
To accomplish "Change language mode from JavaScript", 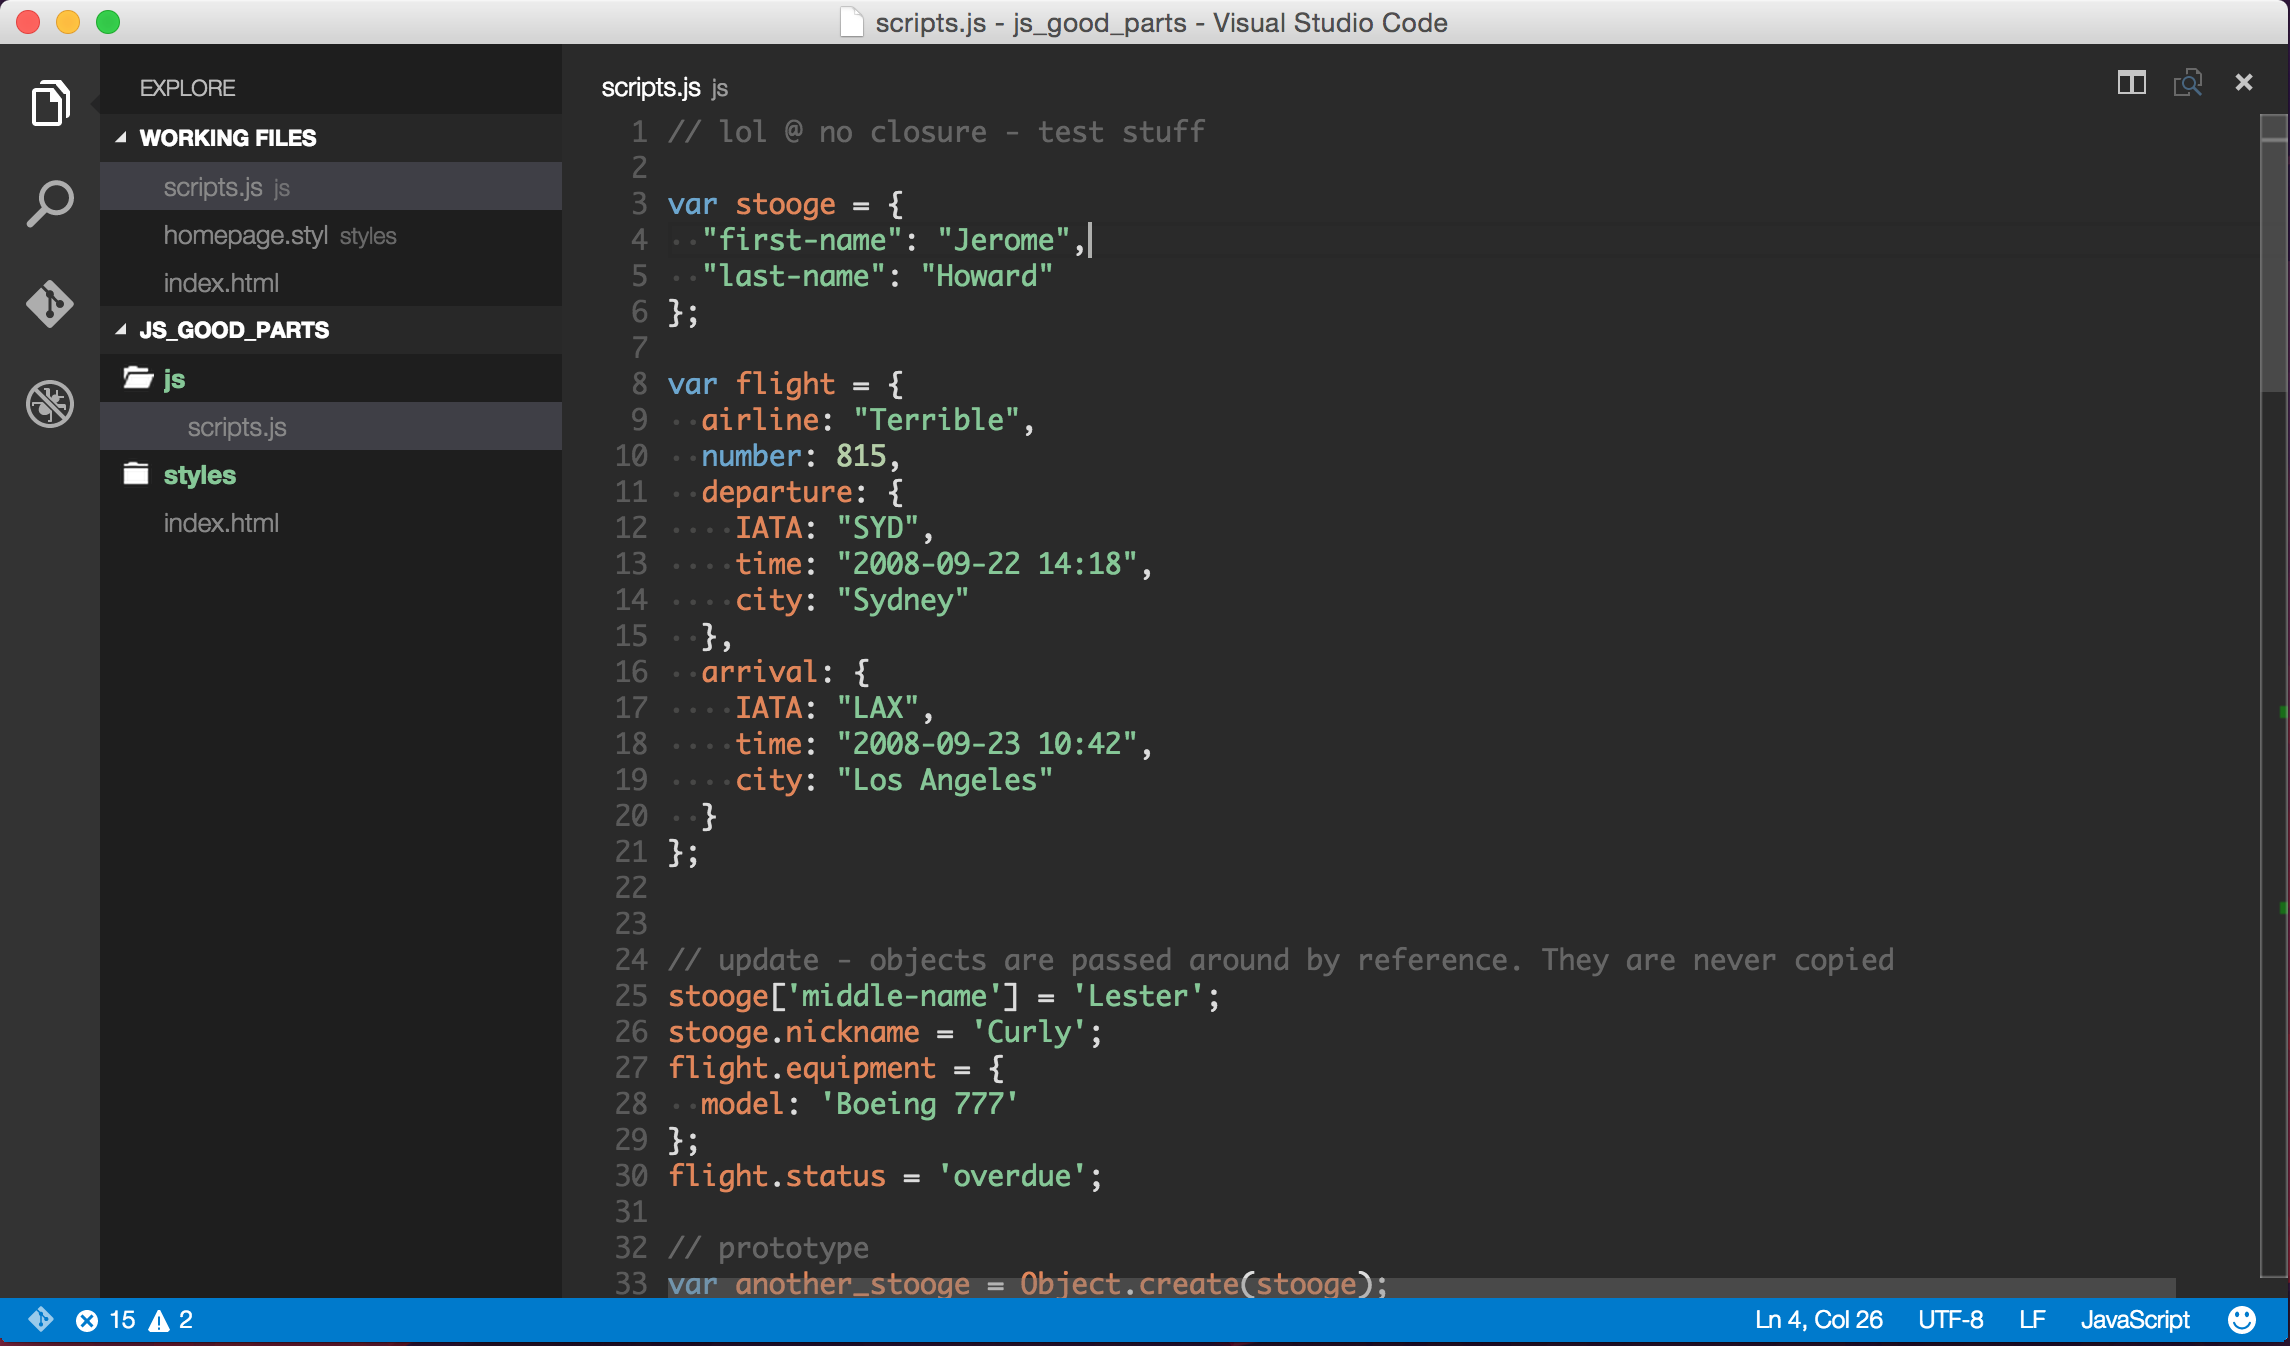I will tap(2134, 1320).
